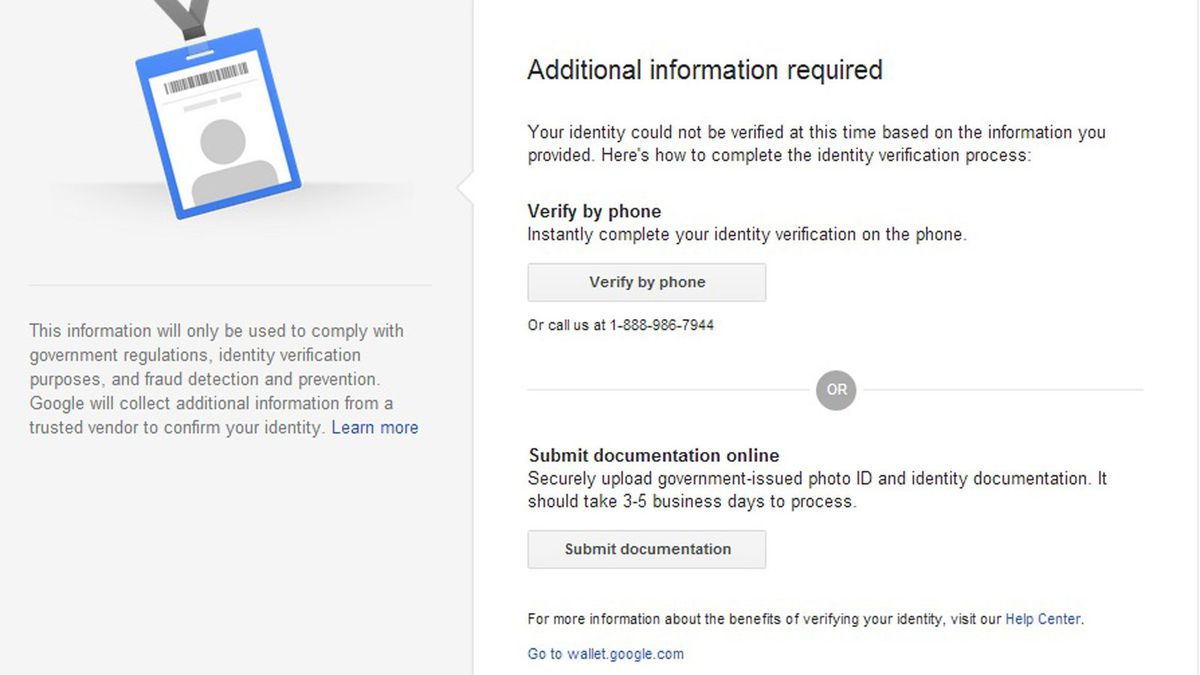This screenshot has height=675, width=1200.
Task: Click the barcode on the ID badge
Action: (205, 80)
